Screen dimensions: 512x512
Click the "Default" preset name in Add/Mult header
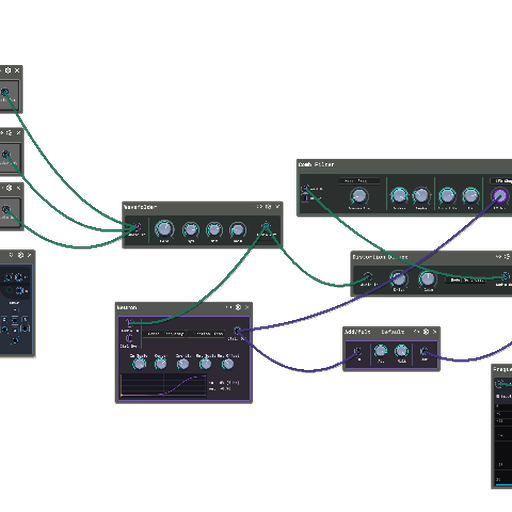(393, 332)
